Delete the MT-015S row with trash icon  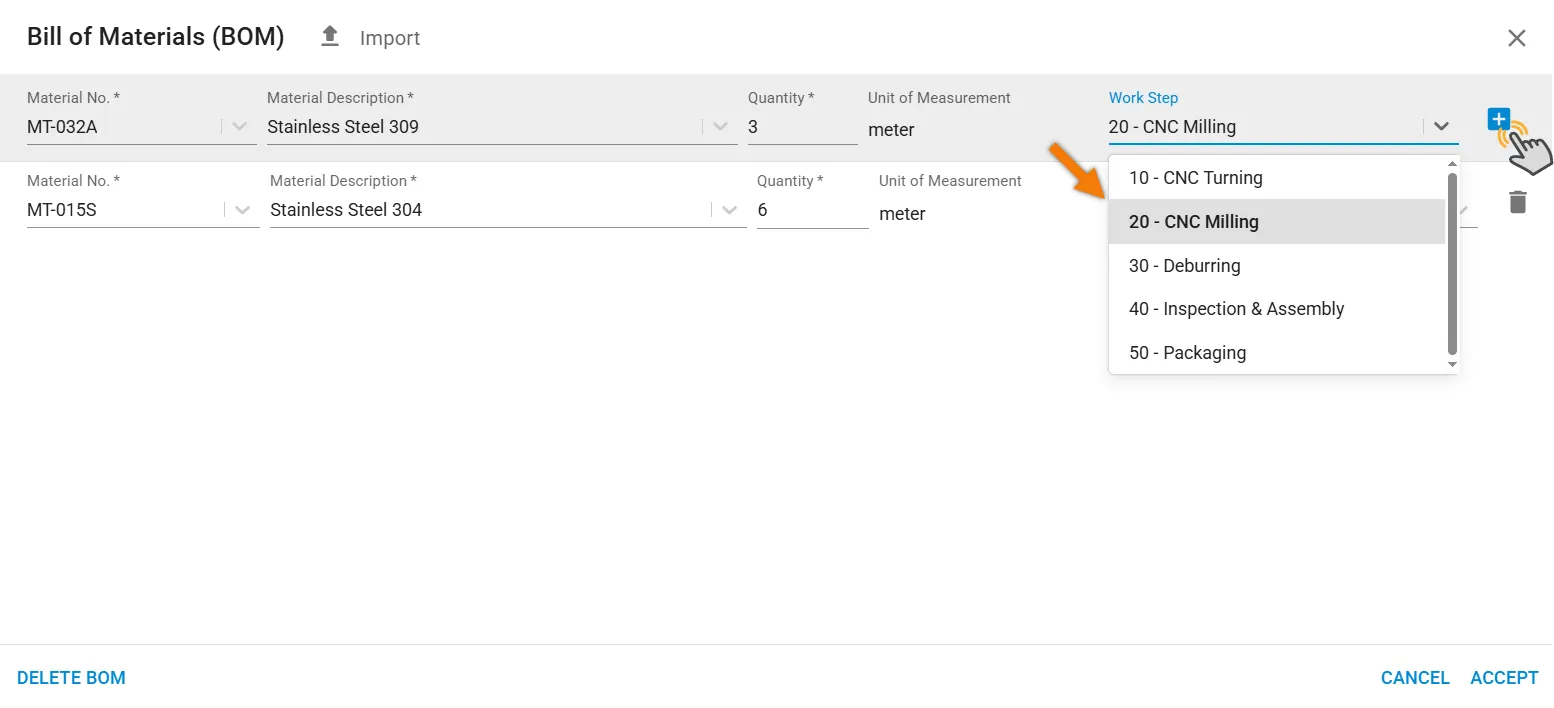pyautogui.click(x=1518, y=202)
